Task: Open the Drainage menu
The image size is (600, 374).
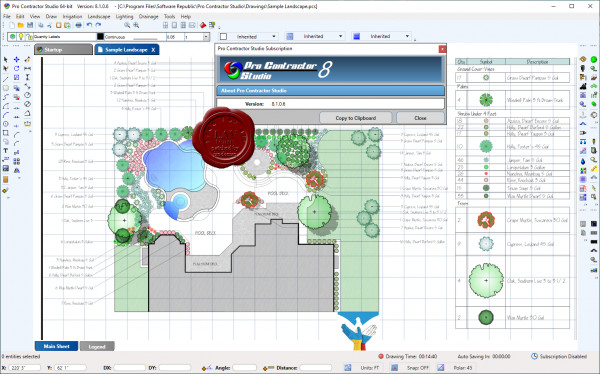Action: tap(148, 16)
